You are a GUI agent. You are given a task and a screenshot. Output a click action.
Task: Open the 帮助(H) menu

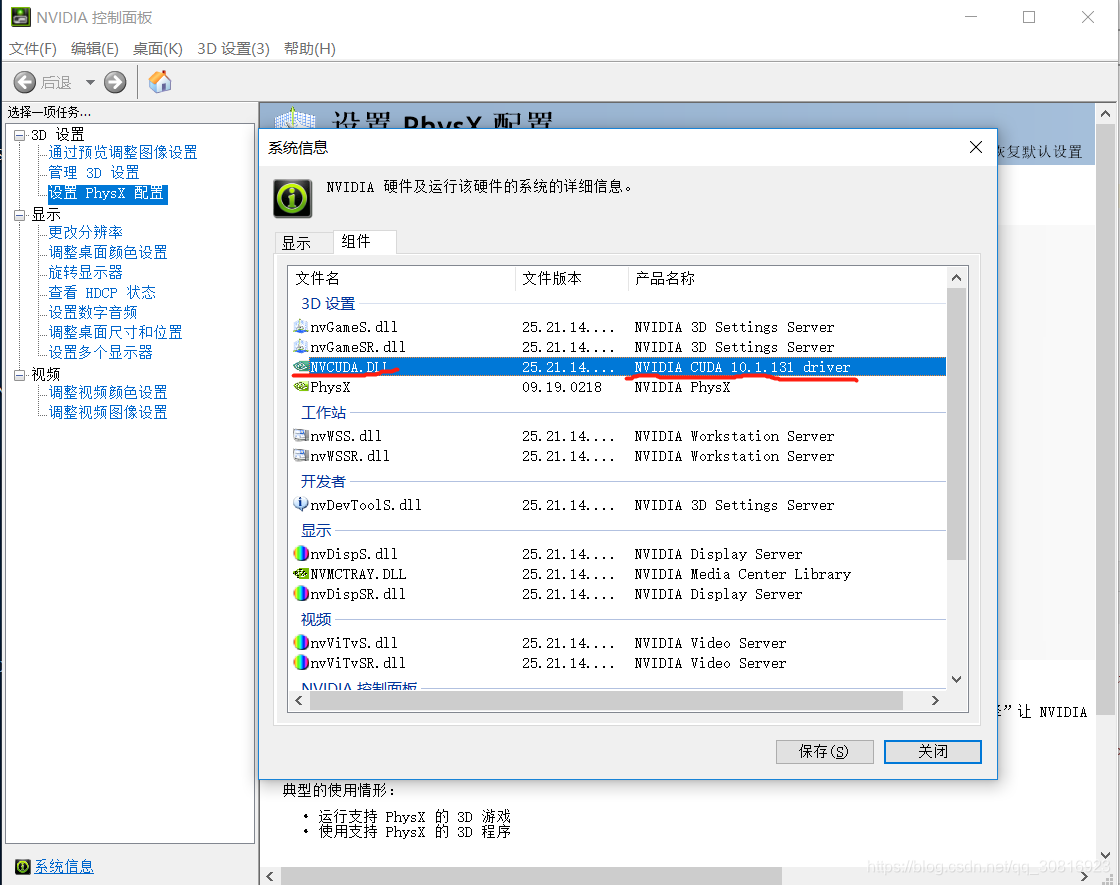(x=310, y=49)
